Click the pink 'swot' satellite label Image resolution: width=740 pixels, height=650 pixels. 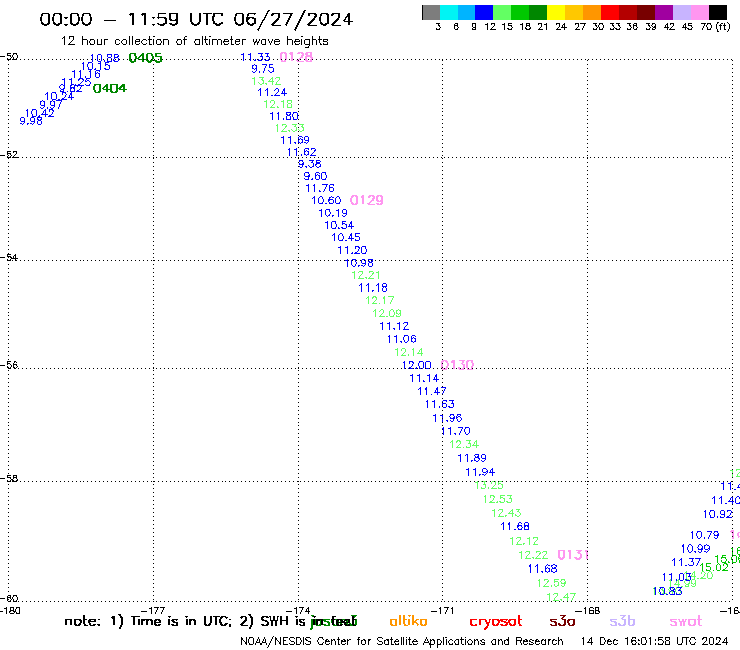click(x=685, y=622)
